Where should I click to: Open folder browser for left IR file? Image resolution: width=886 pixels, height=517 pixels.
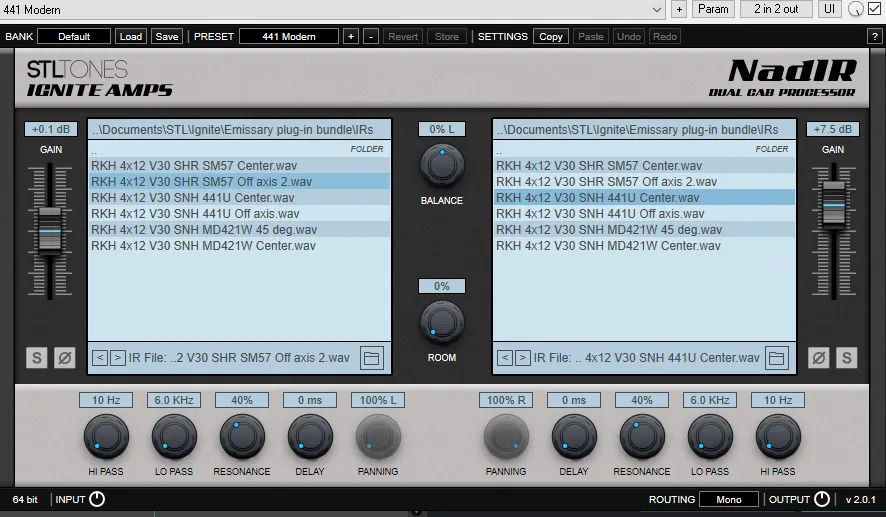click(x=371, y=358)
